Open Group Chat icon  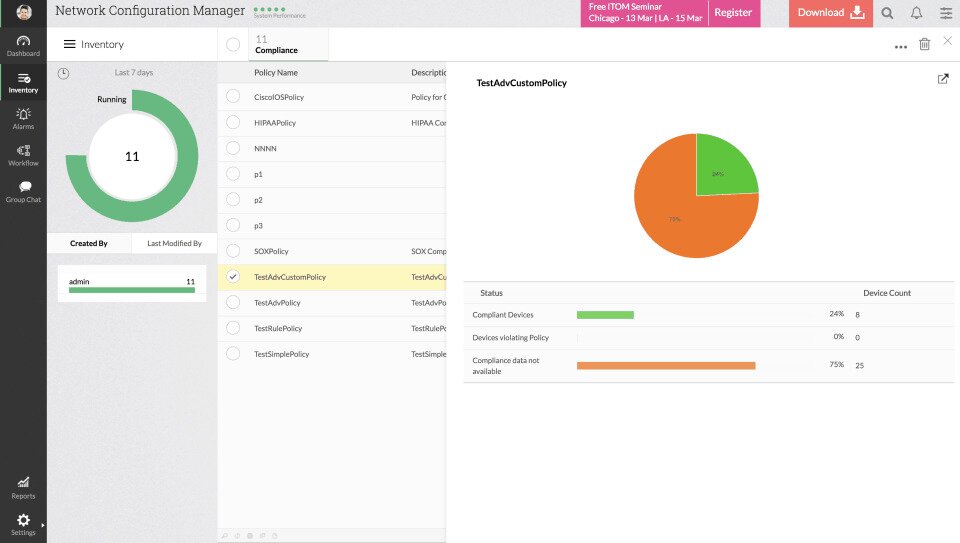[x=23, y=192]
